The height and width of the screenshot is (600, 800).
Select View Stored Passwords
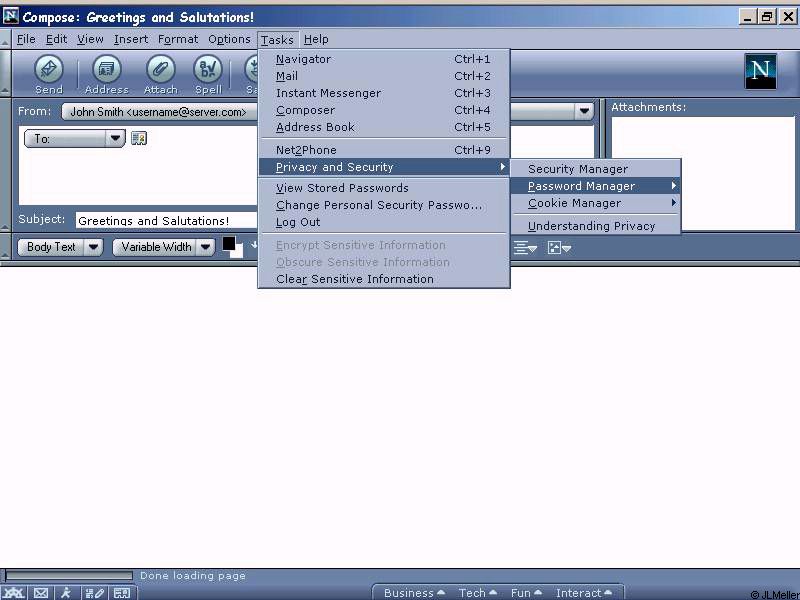(384, 188)
